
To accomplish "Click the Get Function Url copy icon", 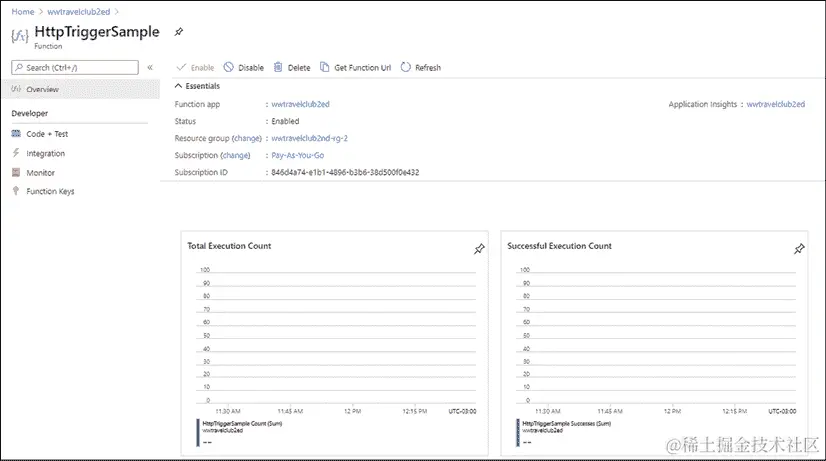I will pos(324,67).
